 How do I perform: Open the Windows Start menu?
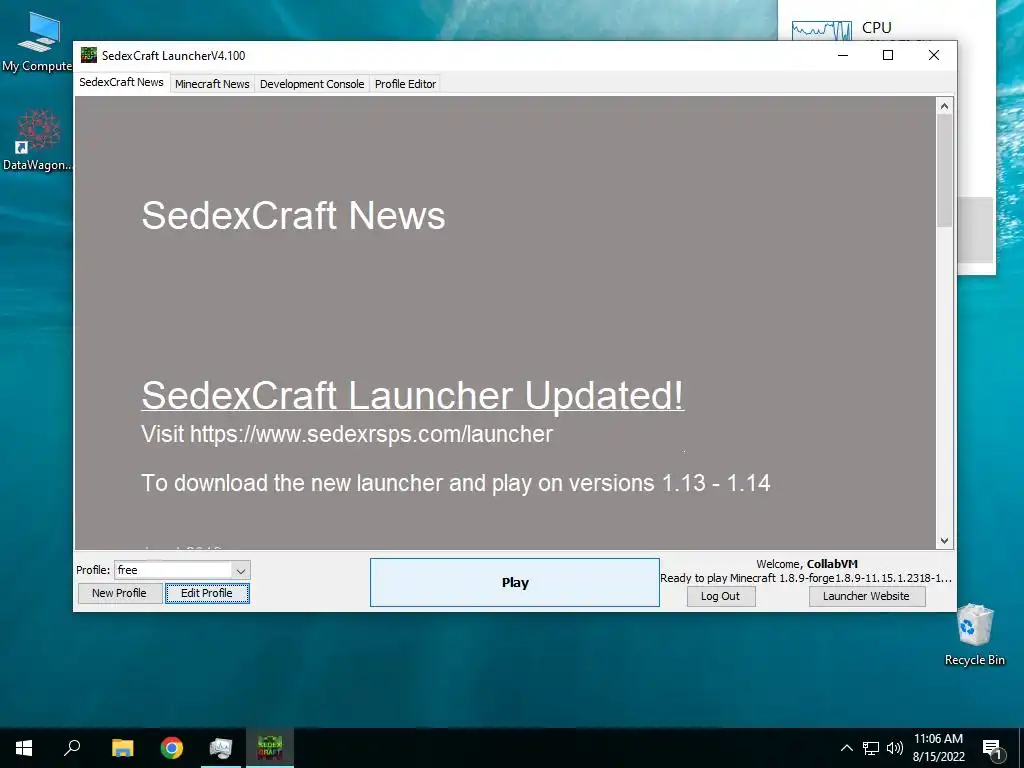tap(24, 748)
